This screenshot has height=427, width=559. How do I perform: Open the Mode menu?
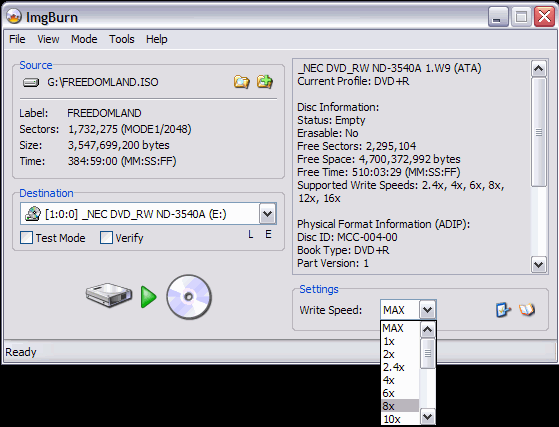coord(84,39)
